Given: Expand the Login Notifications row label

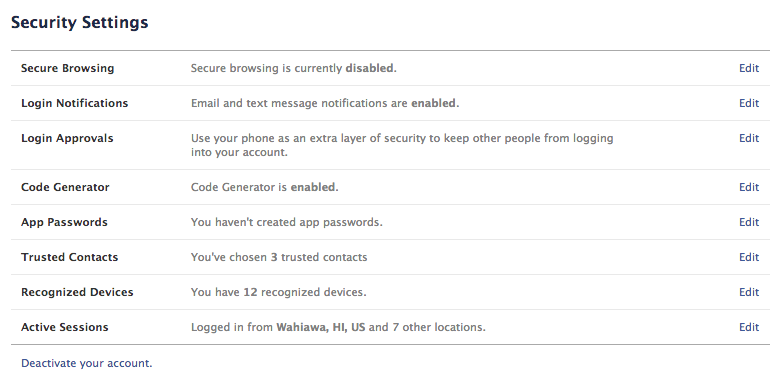Looking at the screenshot, I should [x=74, y=103].
